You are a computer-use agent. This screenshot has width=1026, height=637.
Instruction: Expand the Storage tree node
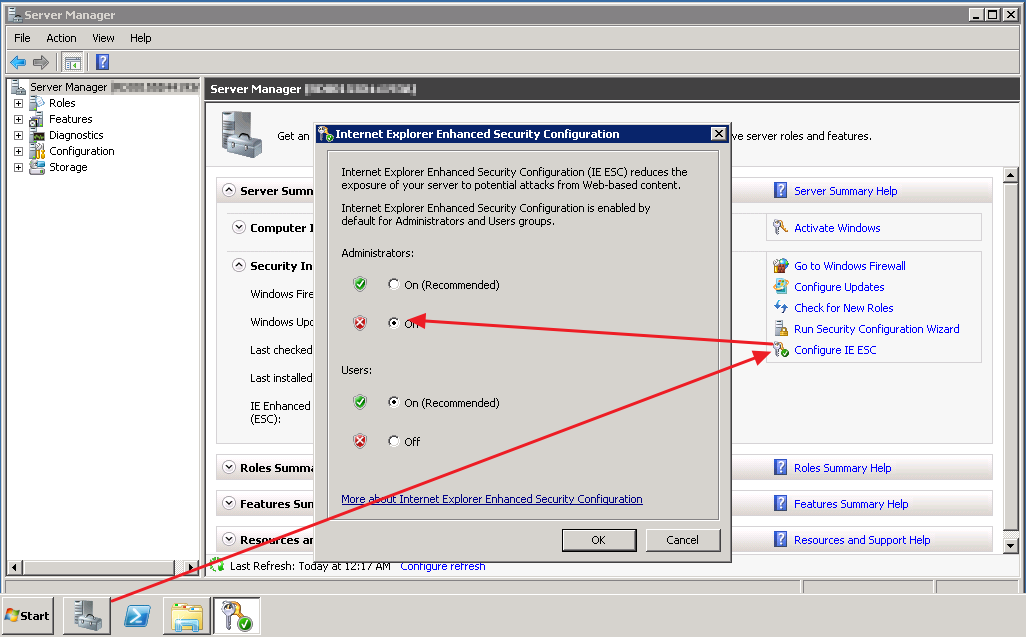[18, 167]
